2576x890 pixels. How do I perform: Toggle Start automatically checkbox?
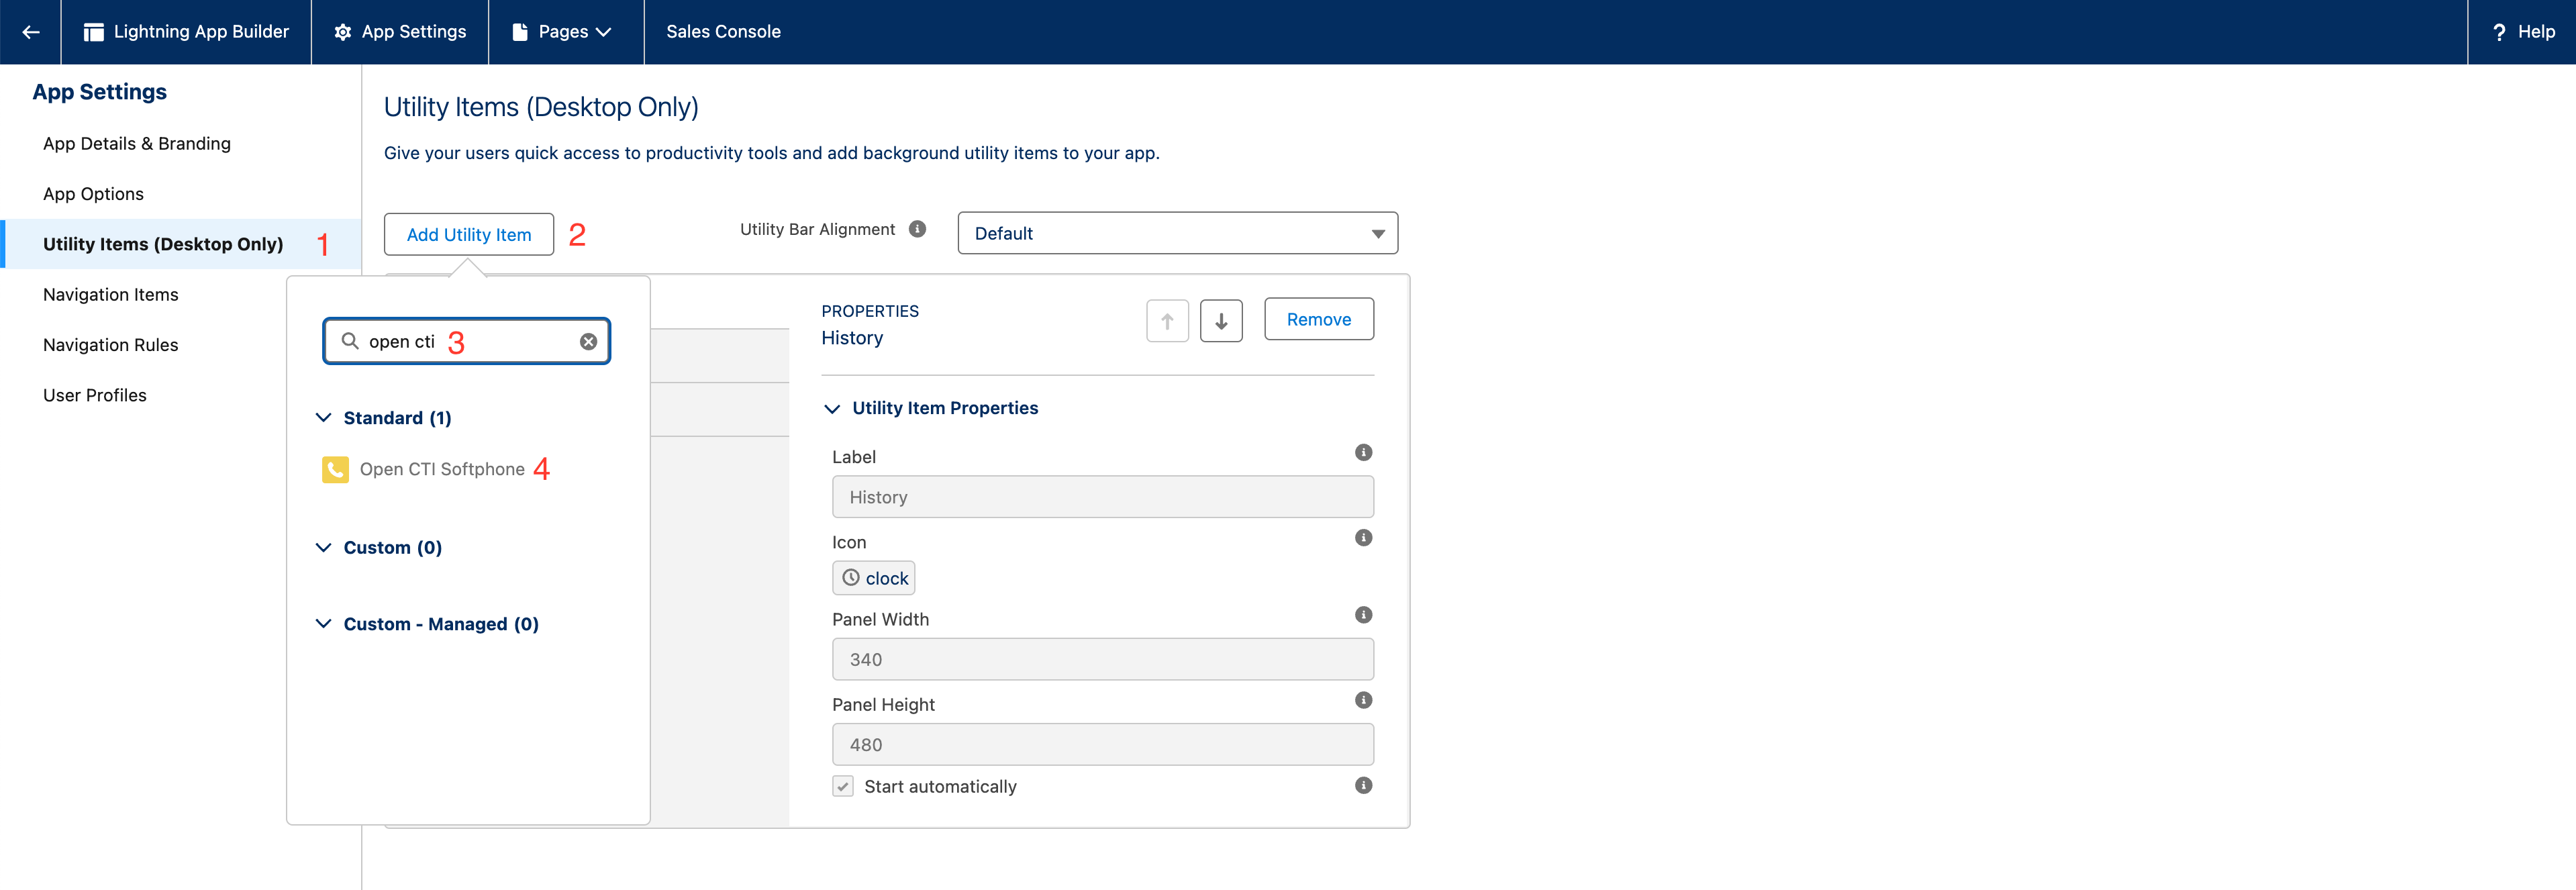[x=843, y=786]
